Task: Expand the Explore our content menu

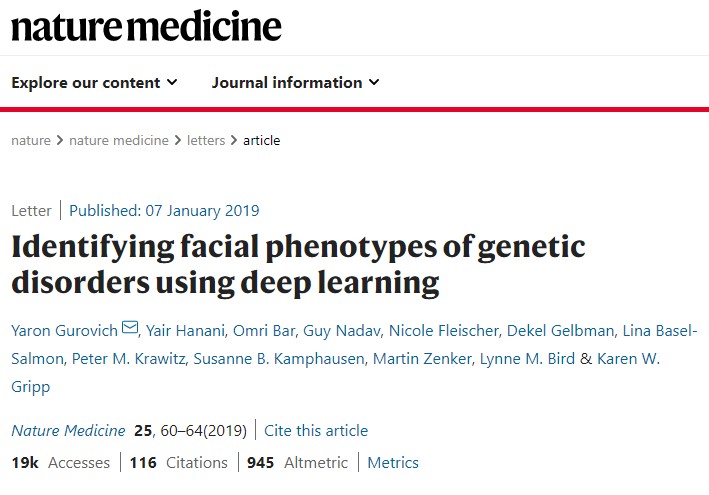Action: click(x=94, y=83)
